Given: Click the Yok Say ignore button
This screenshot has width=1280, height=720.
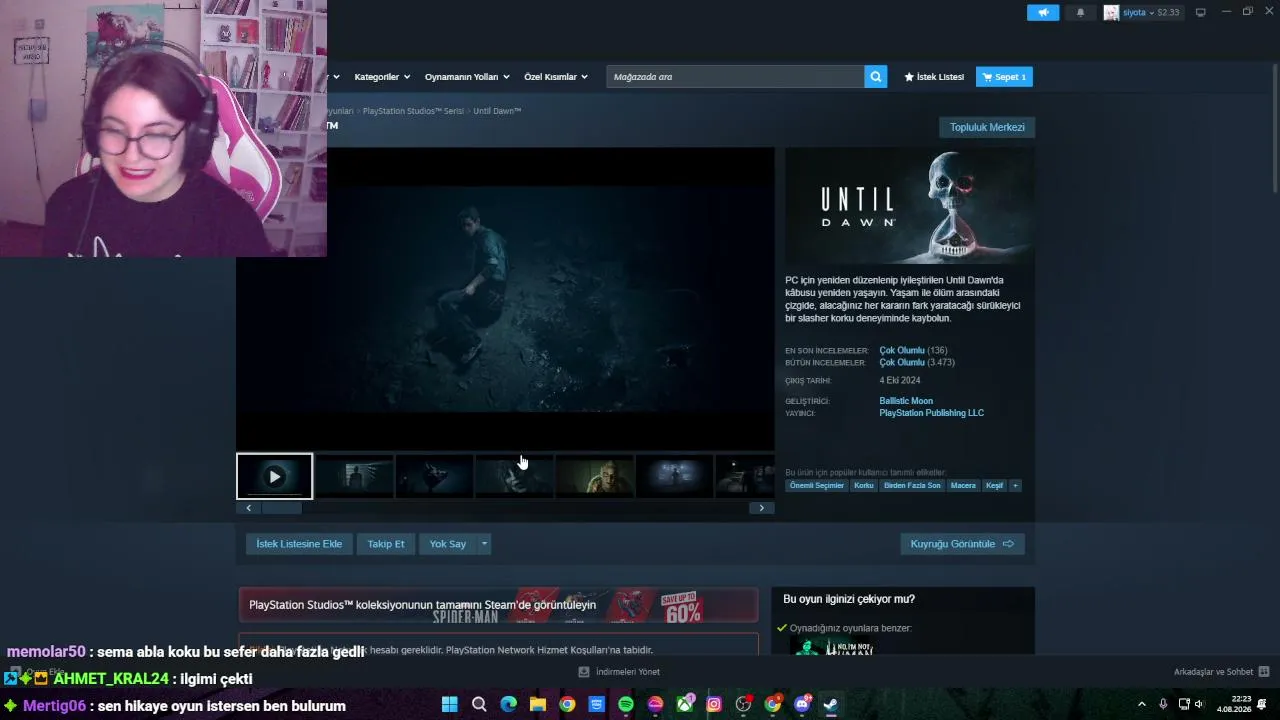Looking at the screenshot, I should (448, 544).
